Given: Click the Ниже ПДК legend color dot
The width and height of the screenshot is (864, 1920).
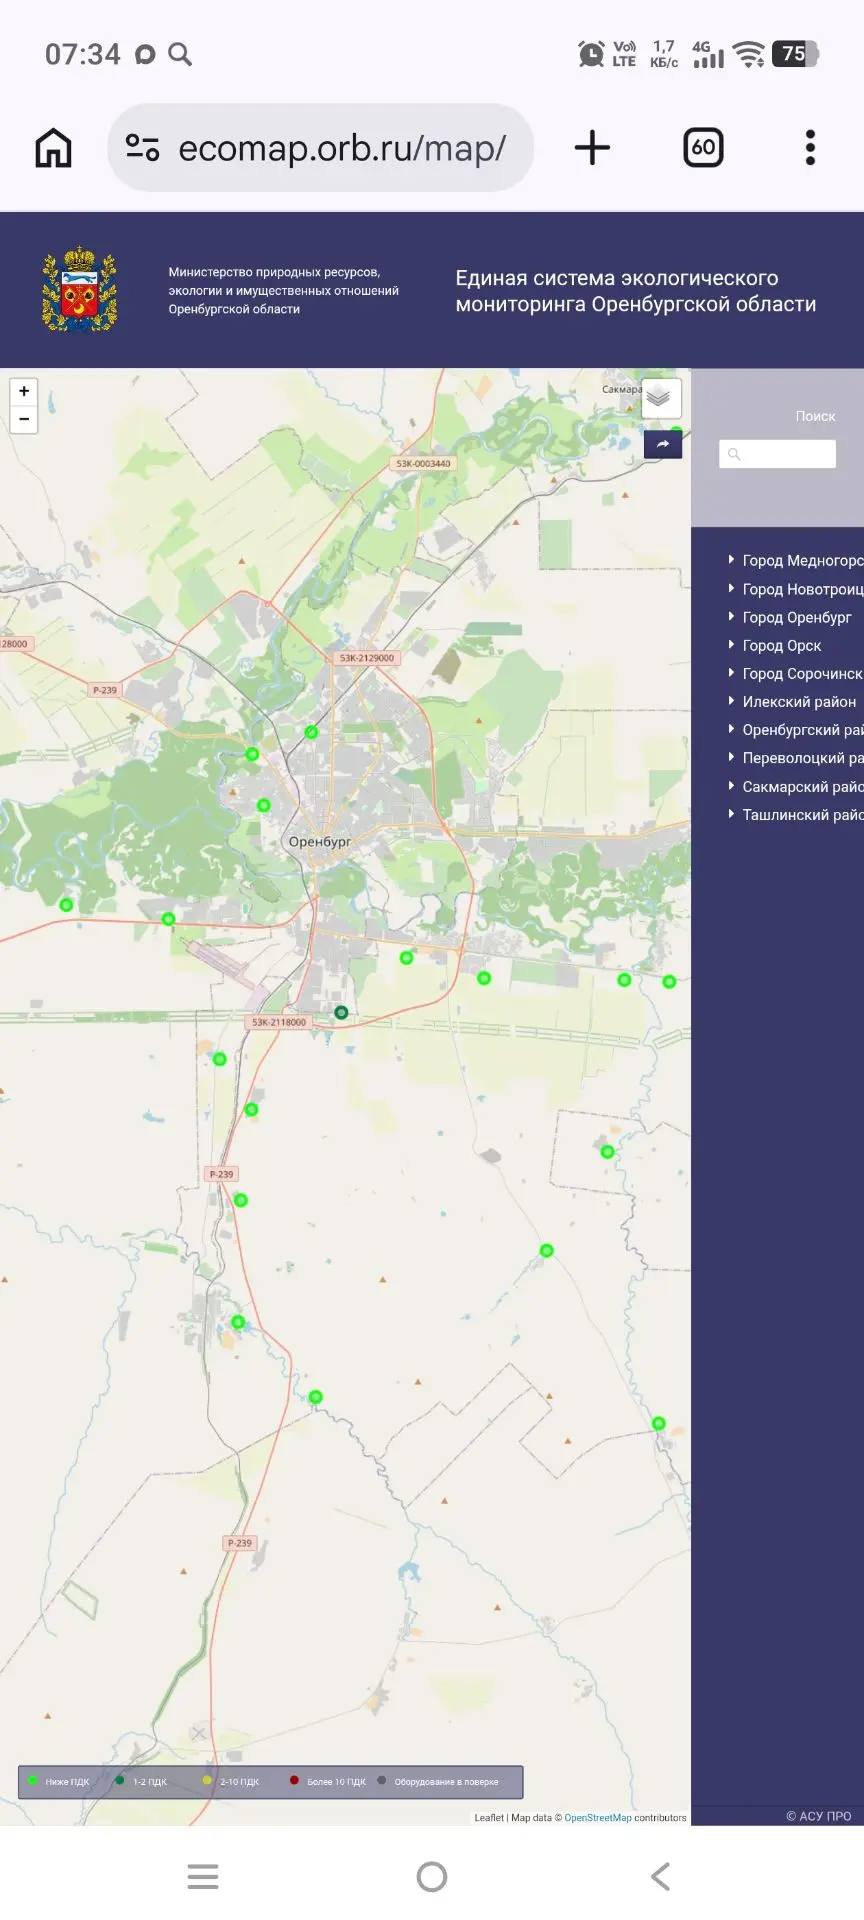Looking at the screenshot, I should point(33,1780).
